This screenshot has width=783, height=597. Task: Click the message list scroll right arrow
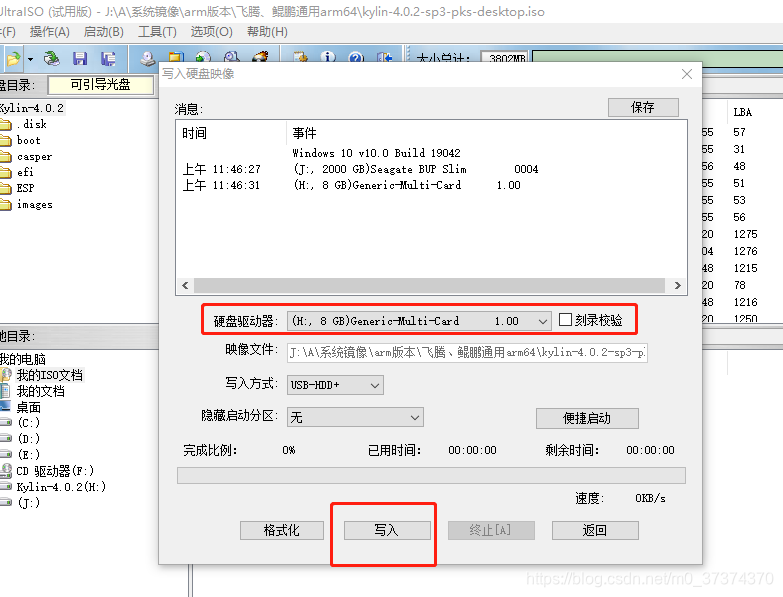(678, 286)
